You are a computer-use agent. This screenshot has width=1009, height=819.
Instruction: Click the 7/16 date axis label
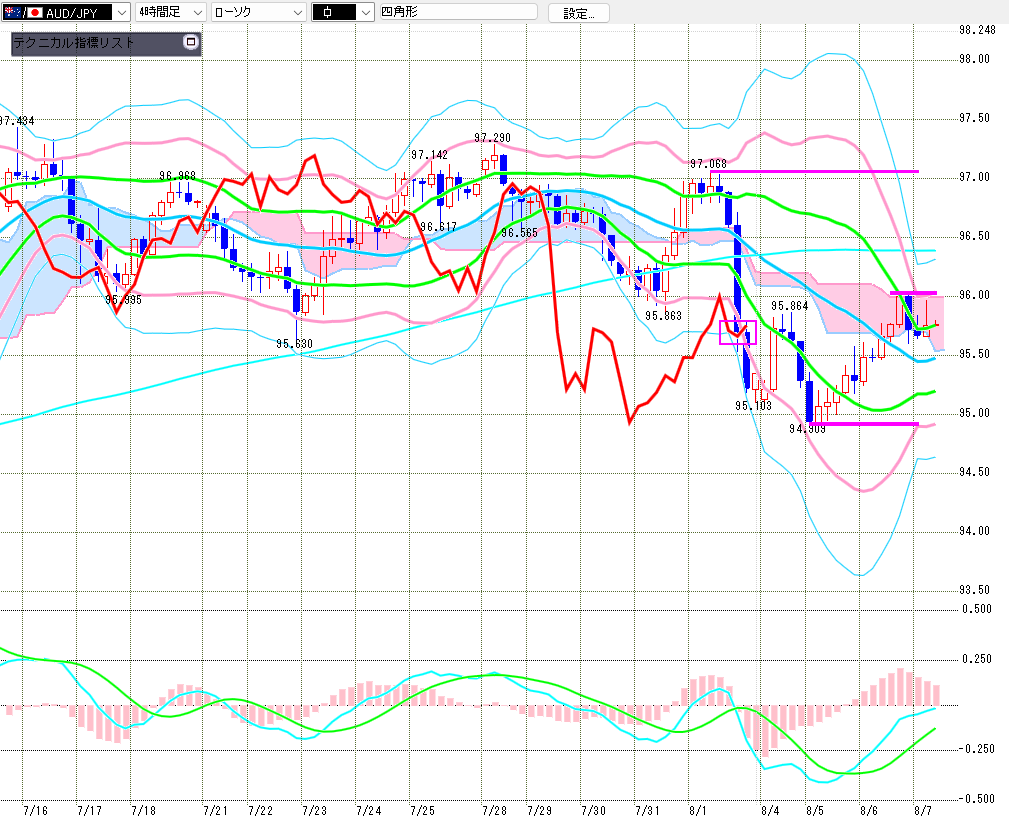pos(35,810)
